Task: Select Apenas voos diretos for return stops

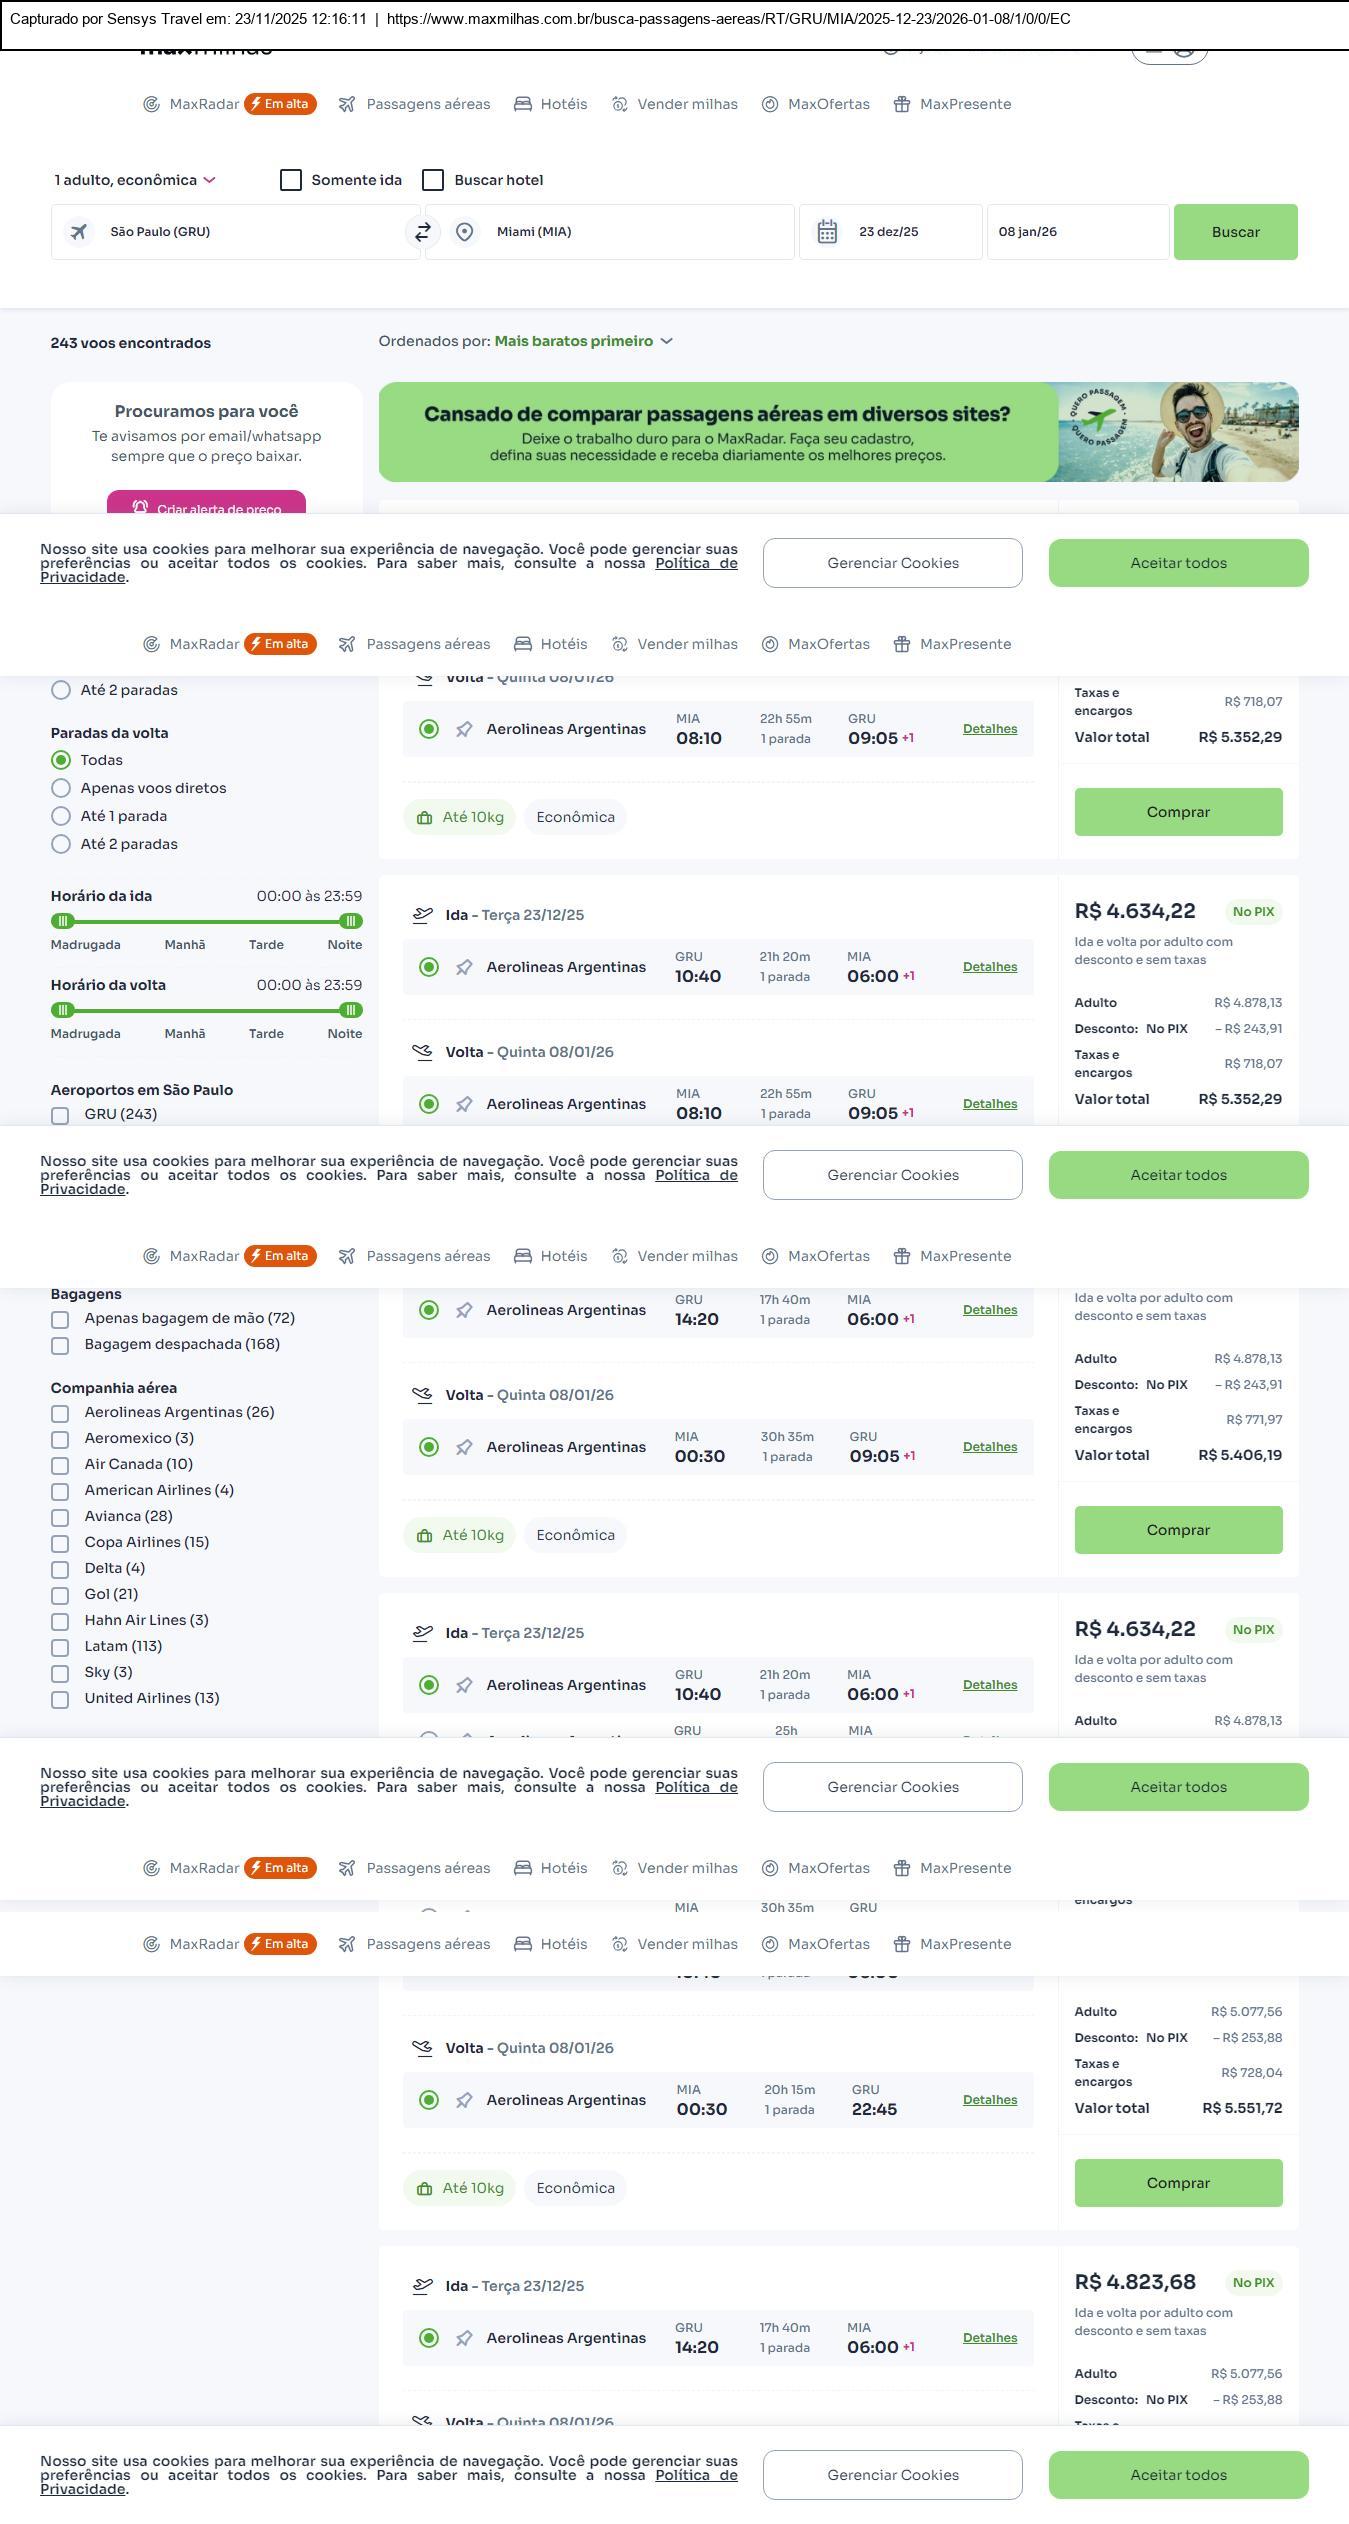Action: pos(61,788)
